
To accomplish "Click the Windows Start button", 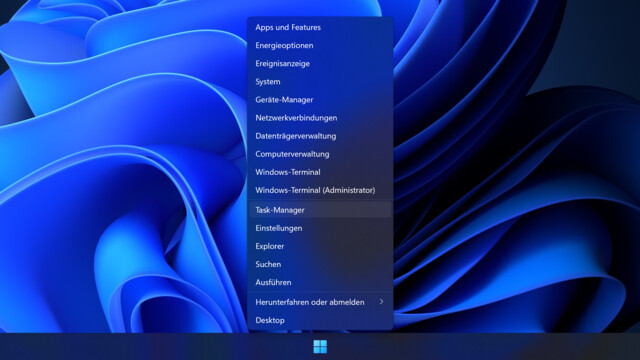I will pyautogui.click(x=320, y=347).
